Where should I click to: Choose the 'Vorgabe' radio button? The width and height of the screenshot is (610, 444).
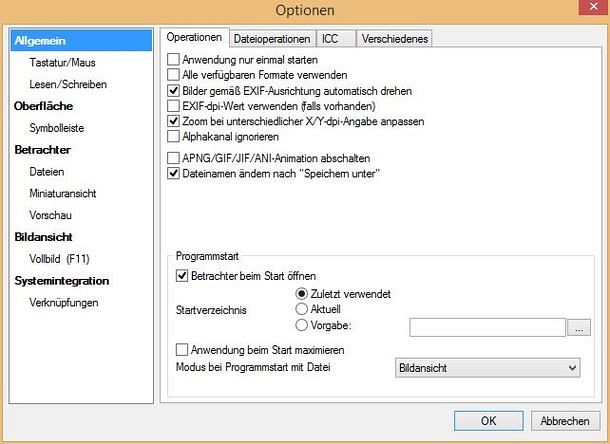click(303, 325)
